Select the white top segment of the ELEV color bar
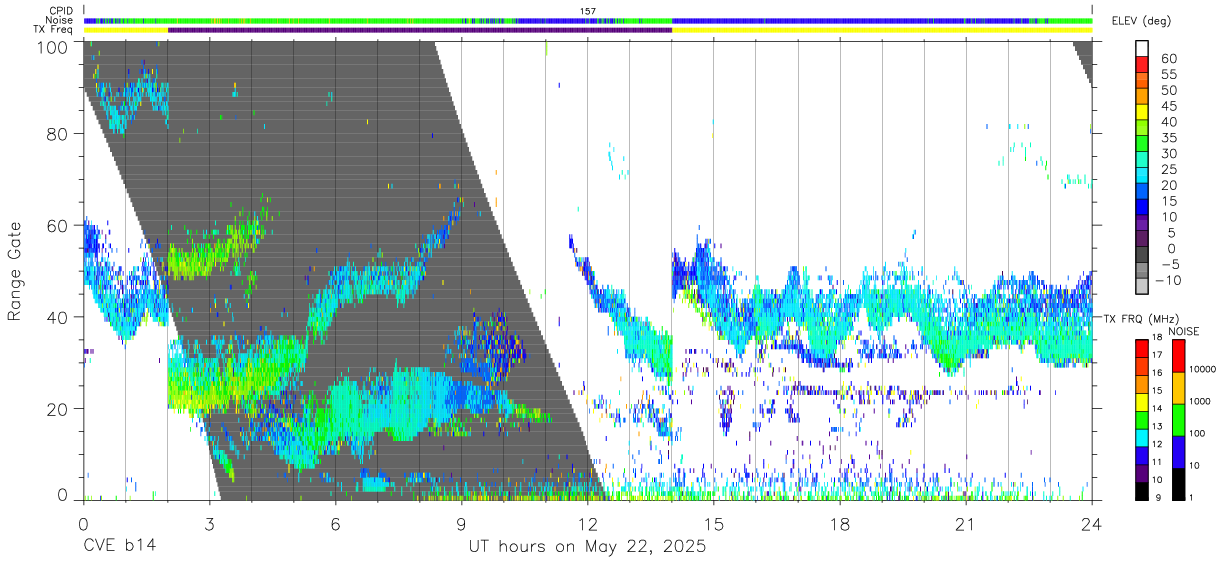Viewport: 1228px width, 567px height. (1141, 49)
